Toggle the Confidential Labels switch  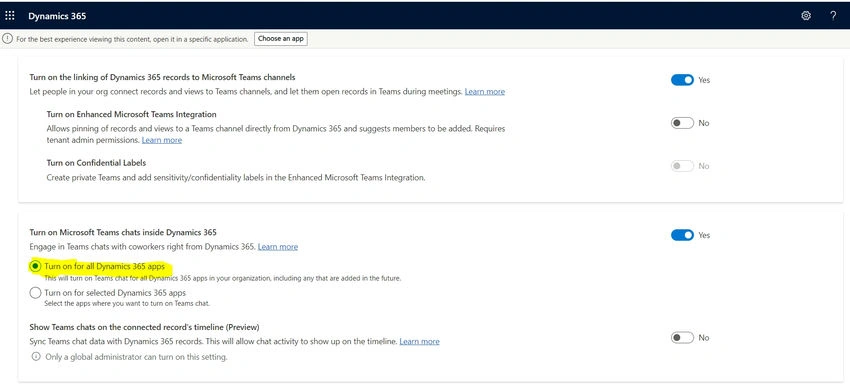682,166
